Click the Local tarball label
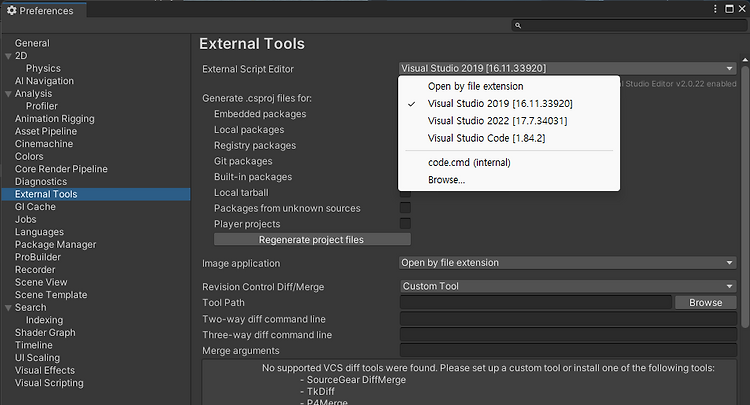 point(241,192)
